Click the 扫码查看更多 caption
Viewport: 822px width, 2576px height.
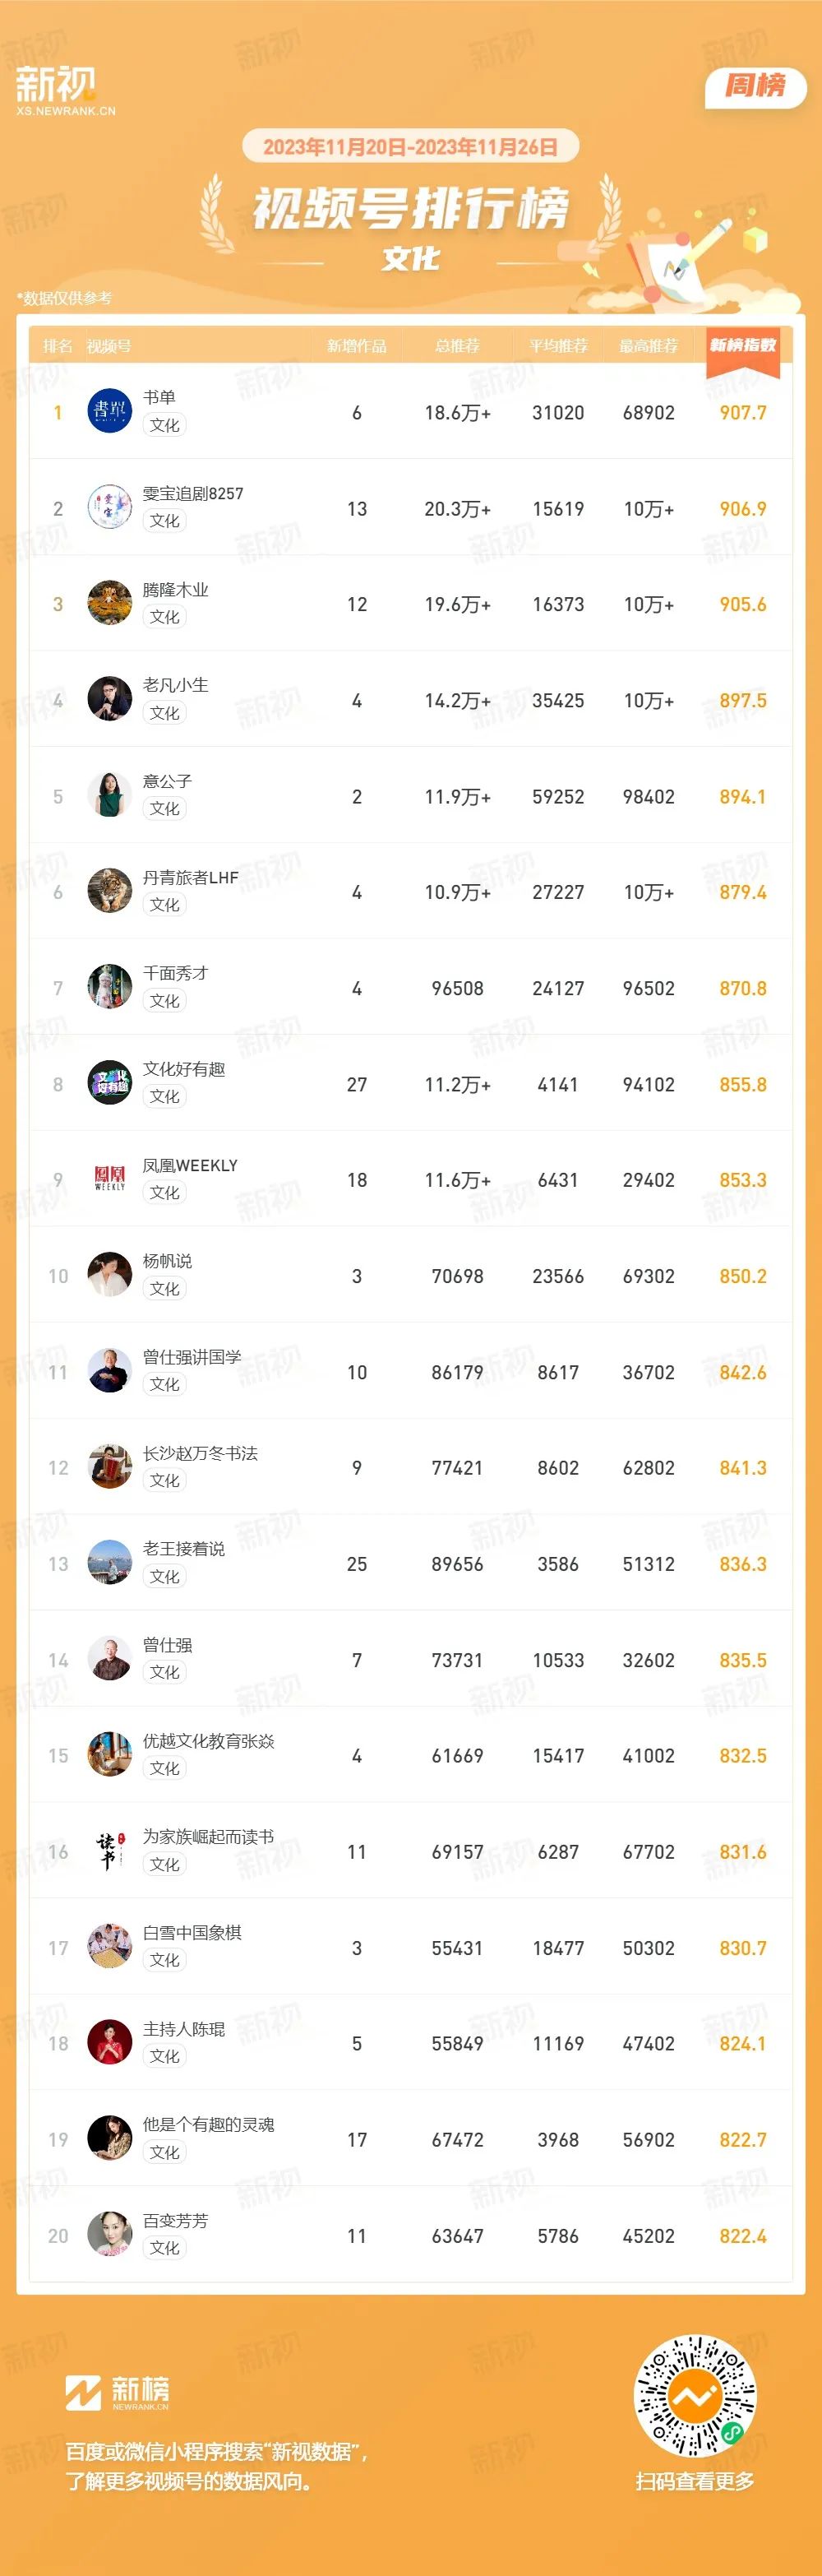coord(695,2481)
